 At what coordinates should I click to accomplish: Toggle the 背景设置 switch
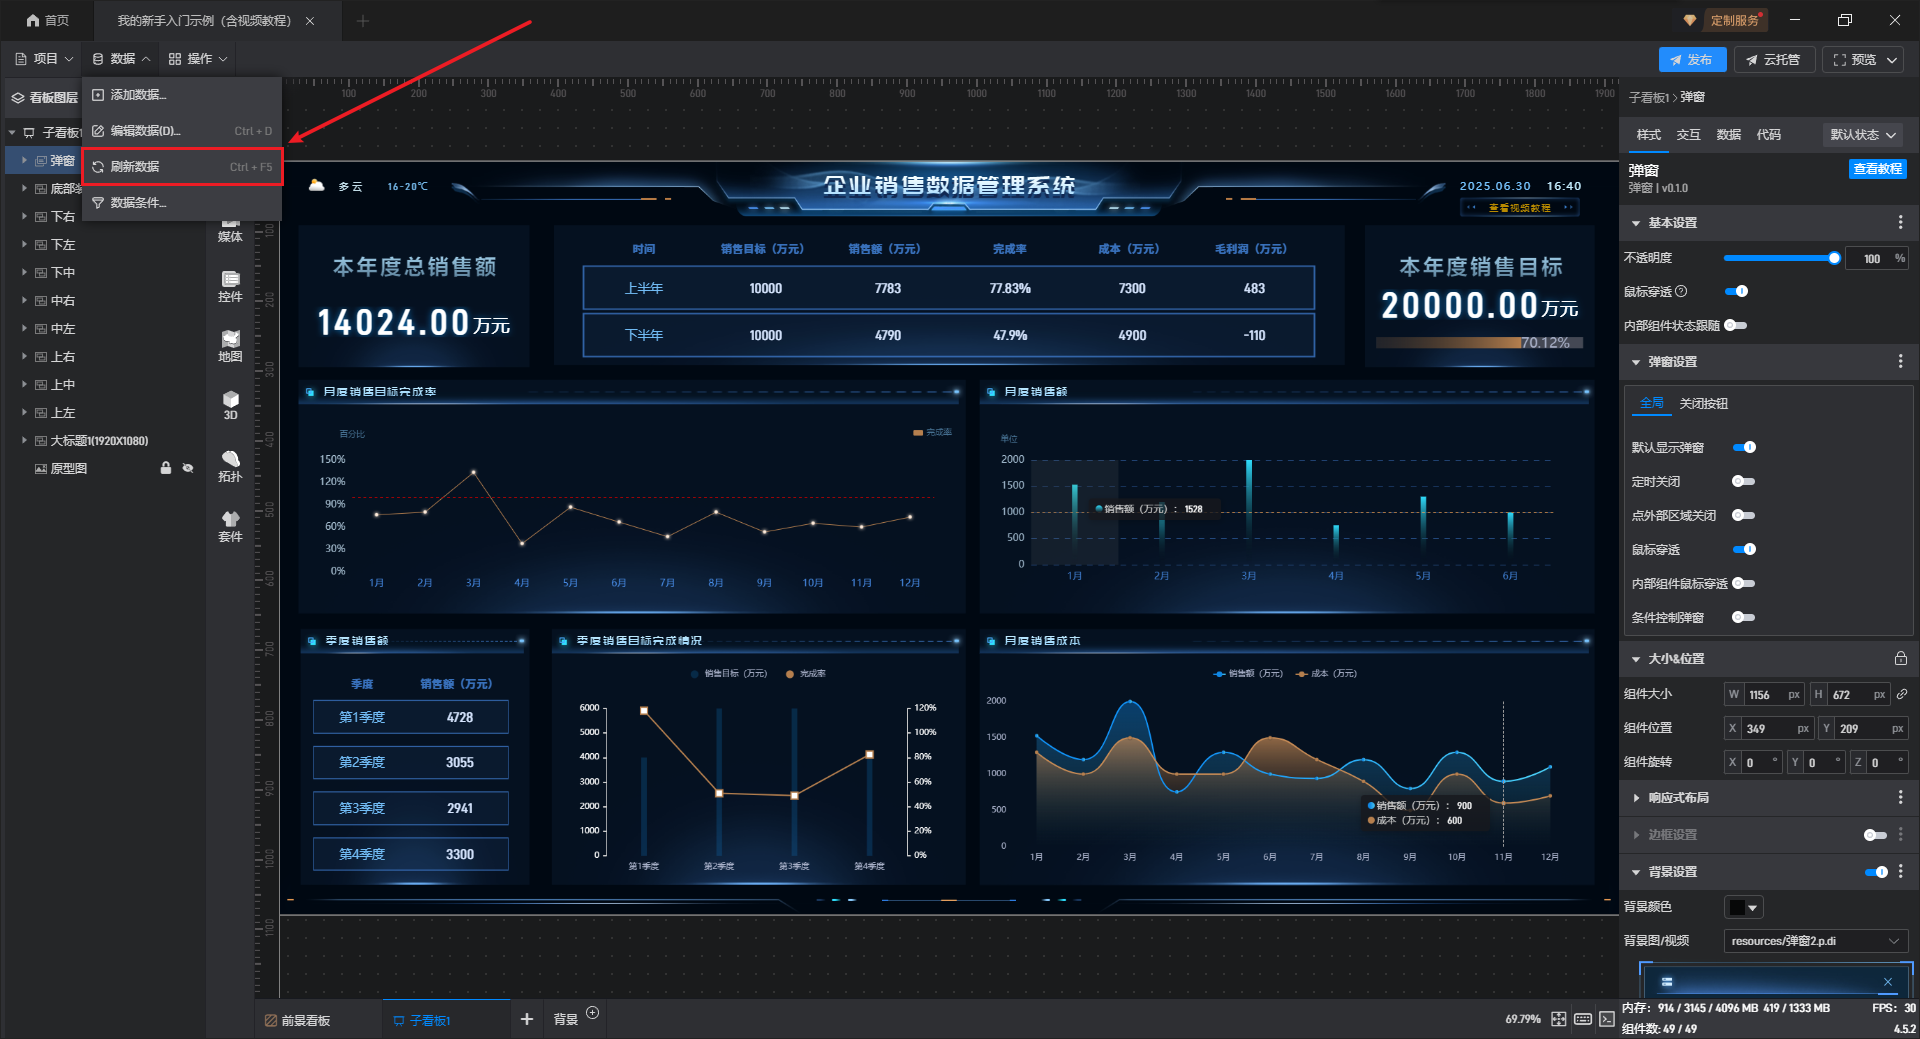pyautogui.click(x=1876, y=872)
